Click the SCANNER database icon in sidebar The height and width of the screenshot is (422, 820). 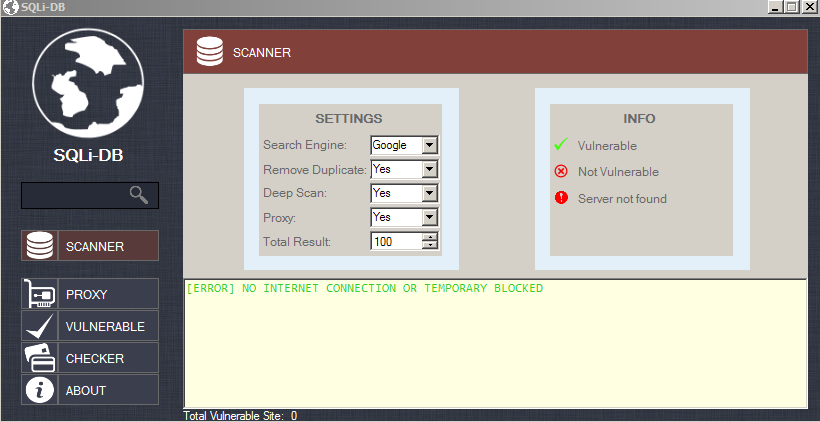point(40,246)
